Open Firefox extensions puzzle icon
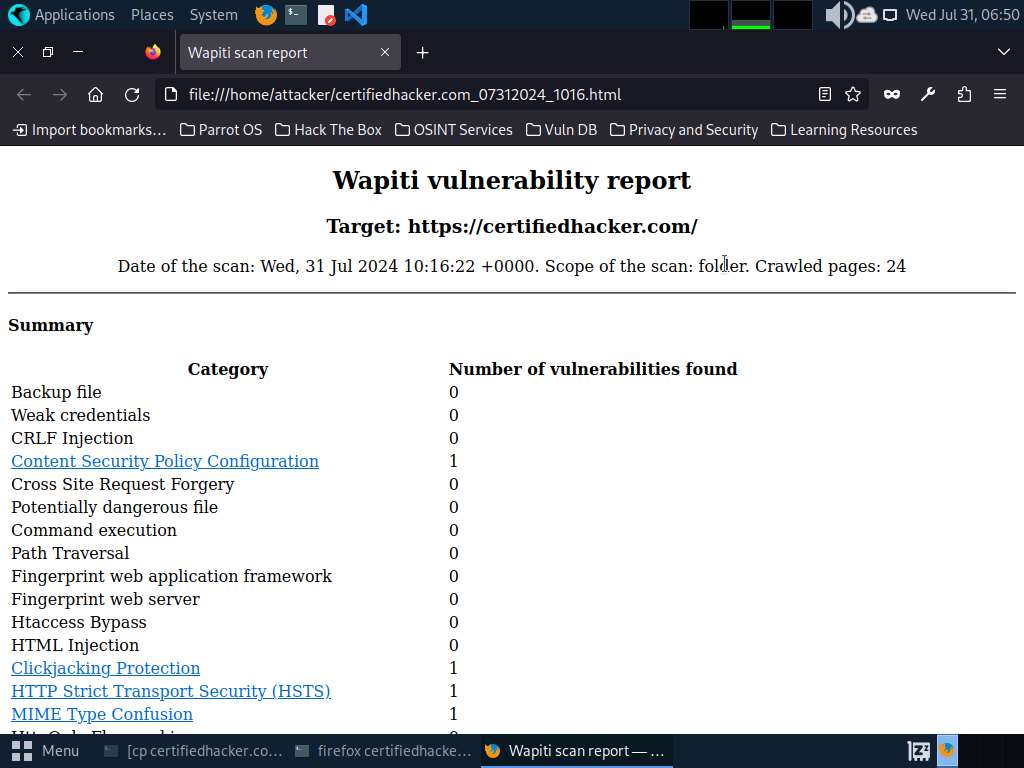 coord(964,94)
